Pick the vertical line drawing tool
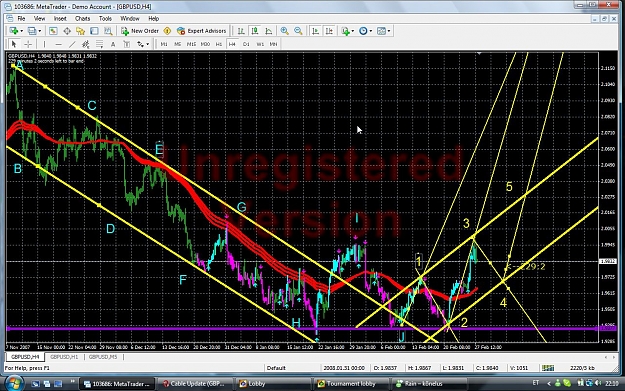625x391 pixels. click(x=44, y=44)
